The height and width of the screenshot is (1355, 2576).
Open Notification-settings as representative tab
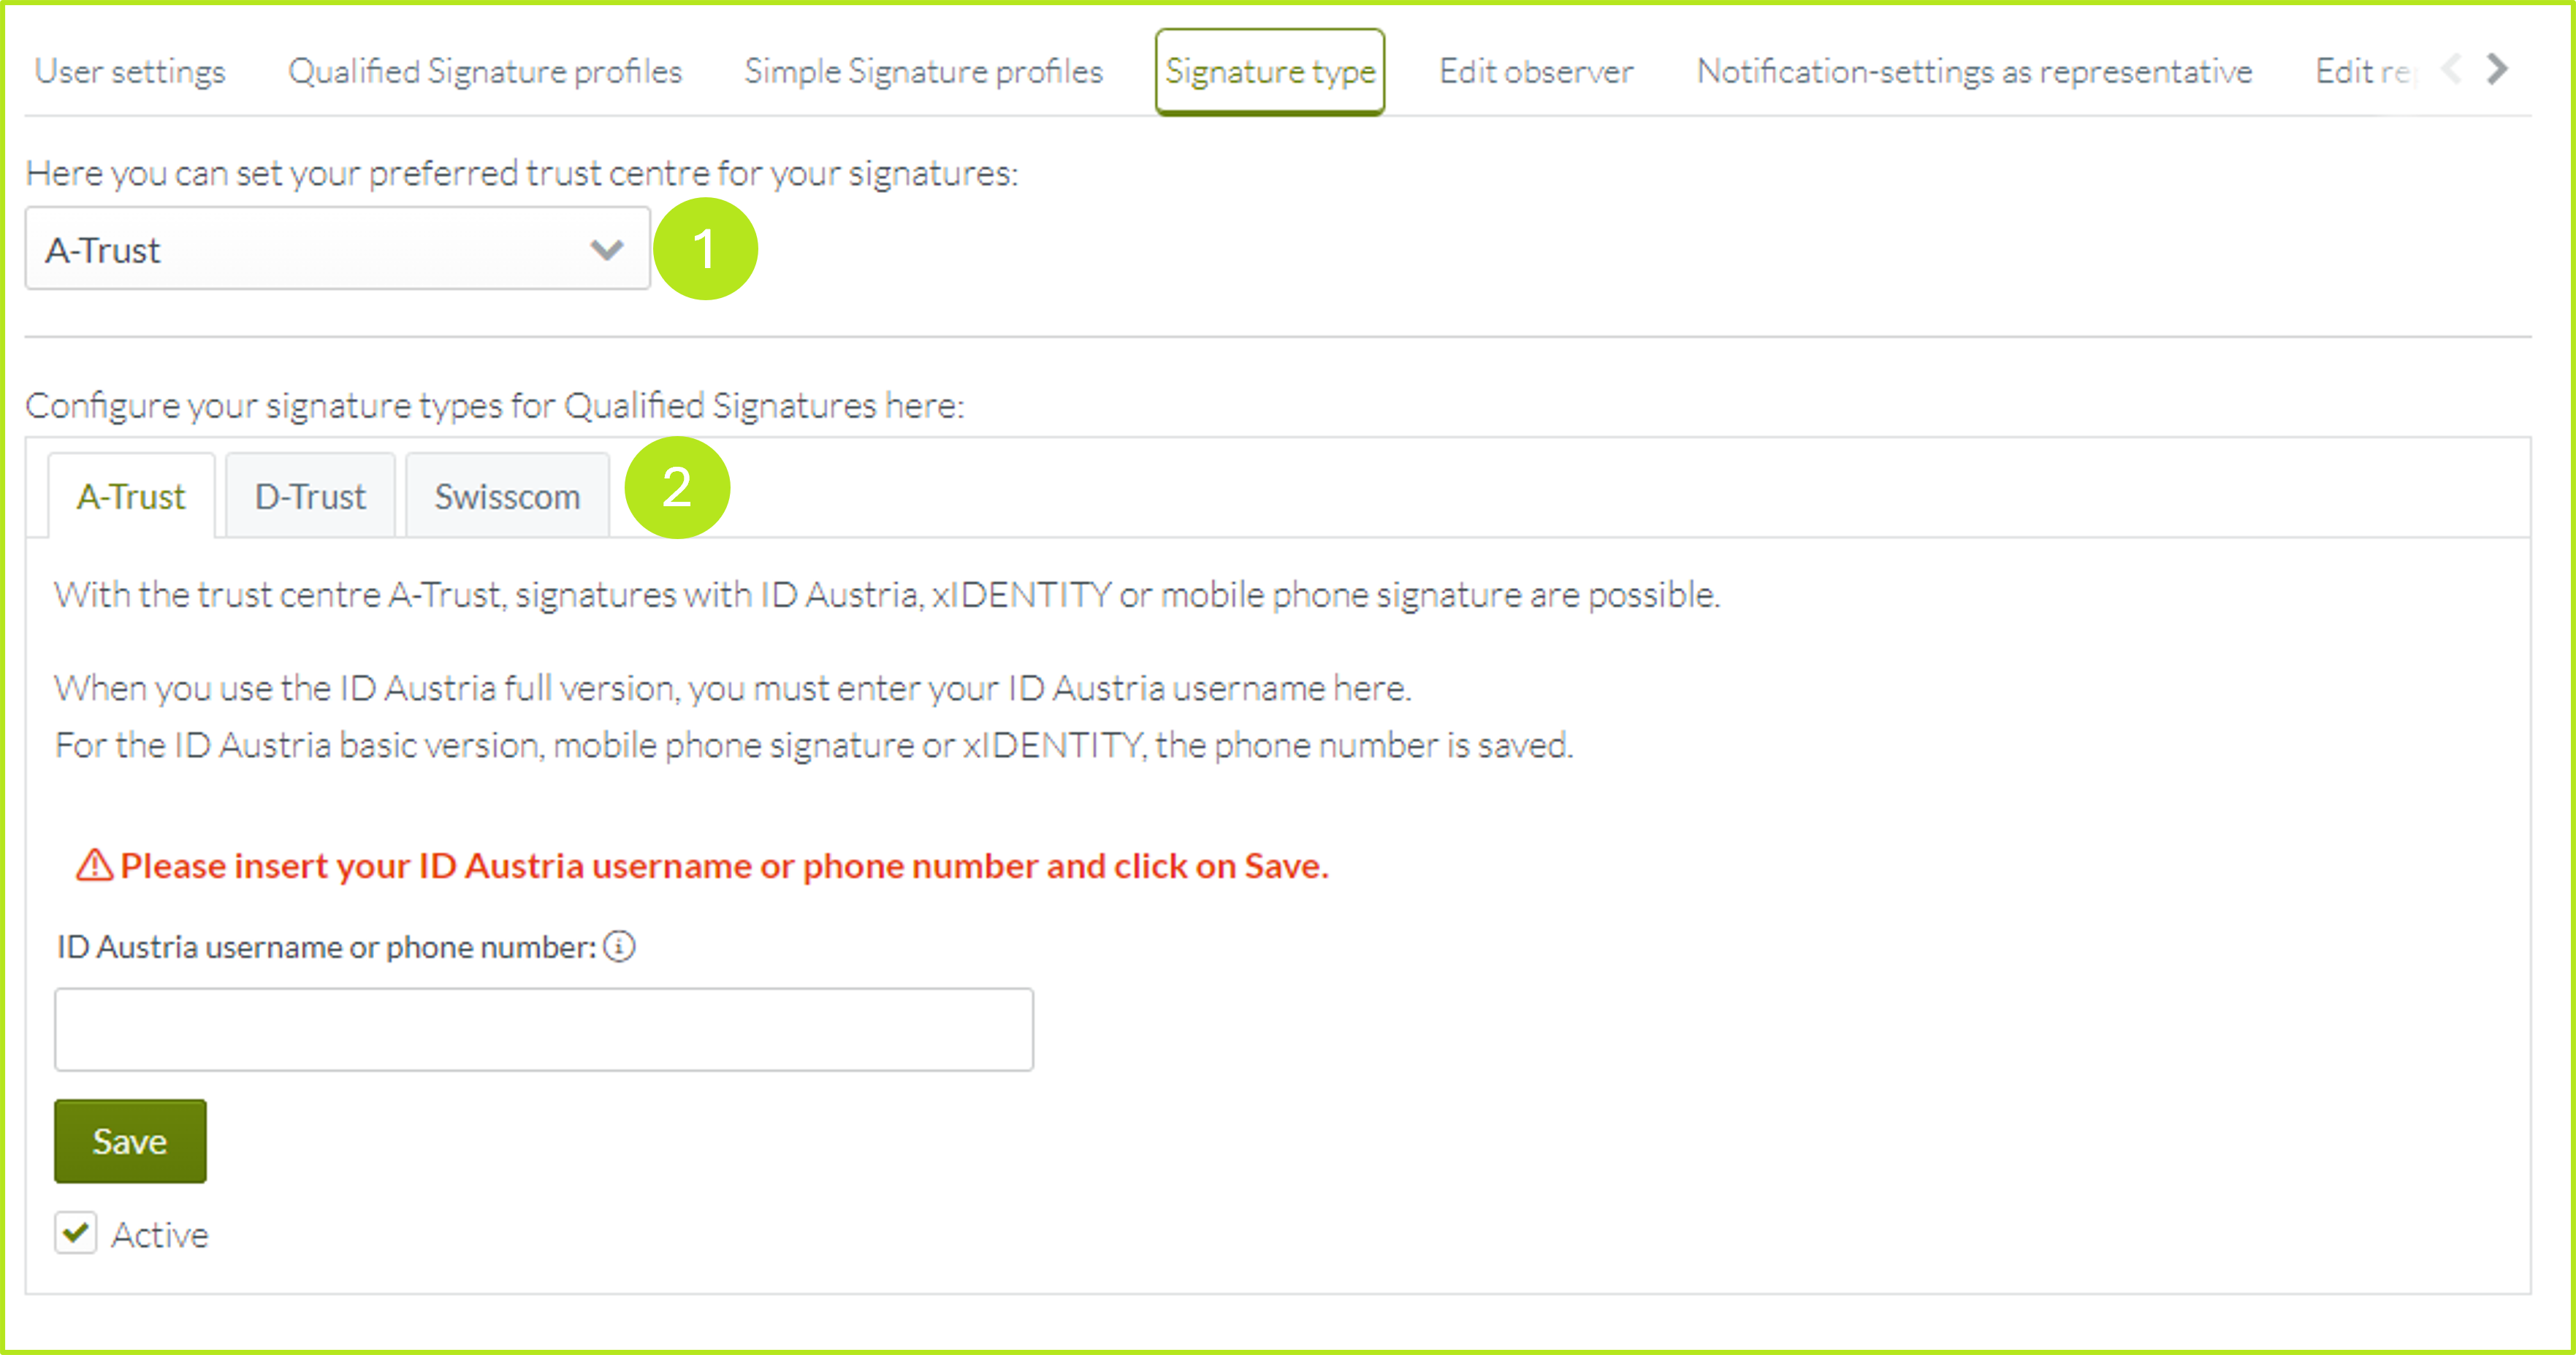pos(1974,71)
